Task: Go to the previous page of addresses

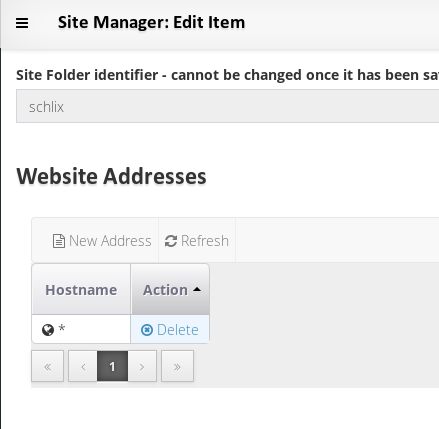Action: coord(83,366)
